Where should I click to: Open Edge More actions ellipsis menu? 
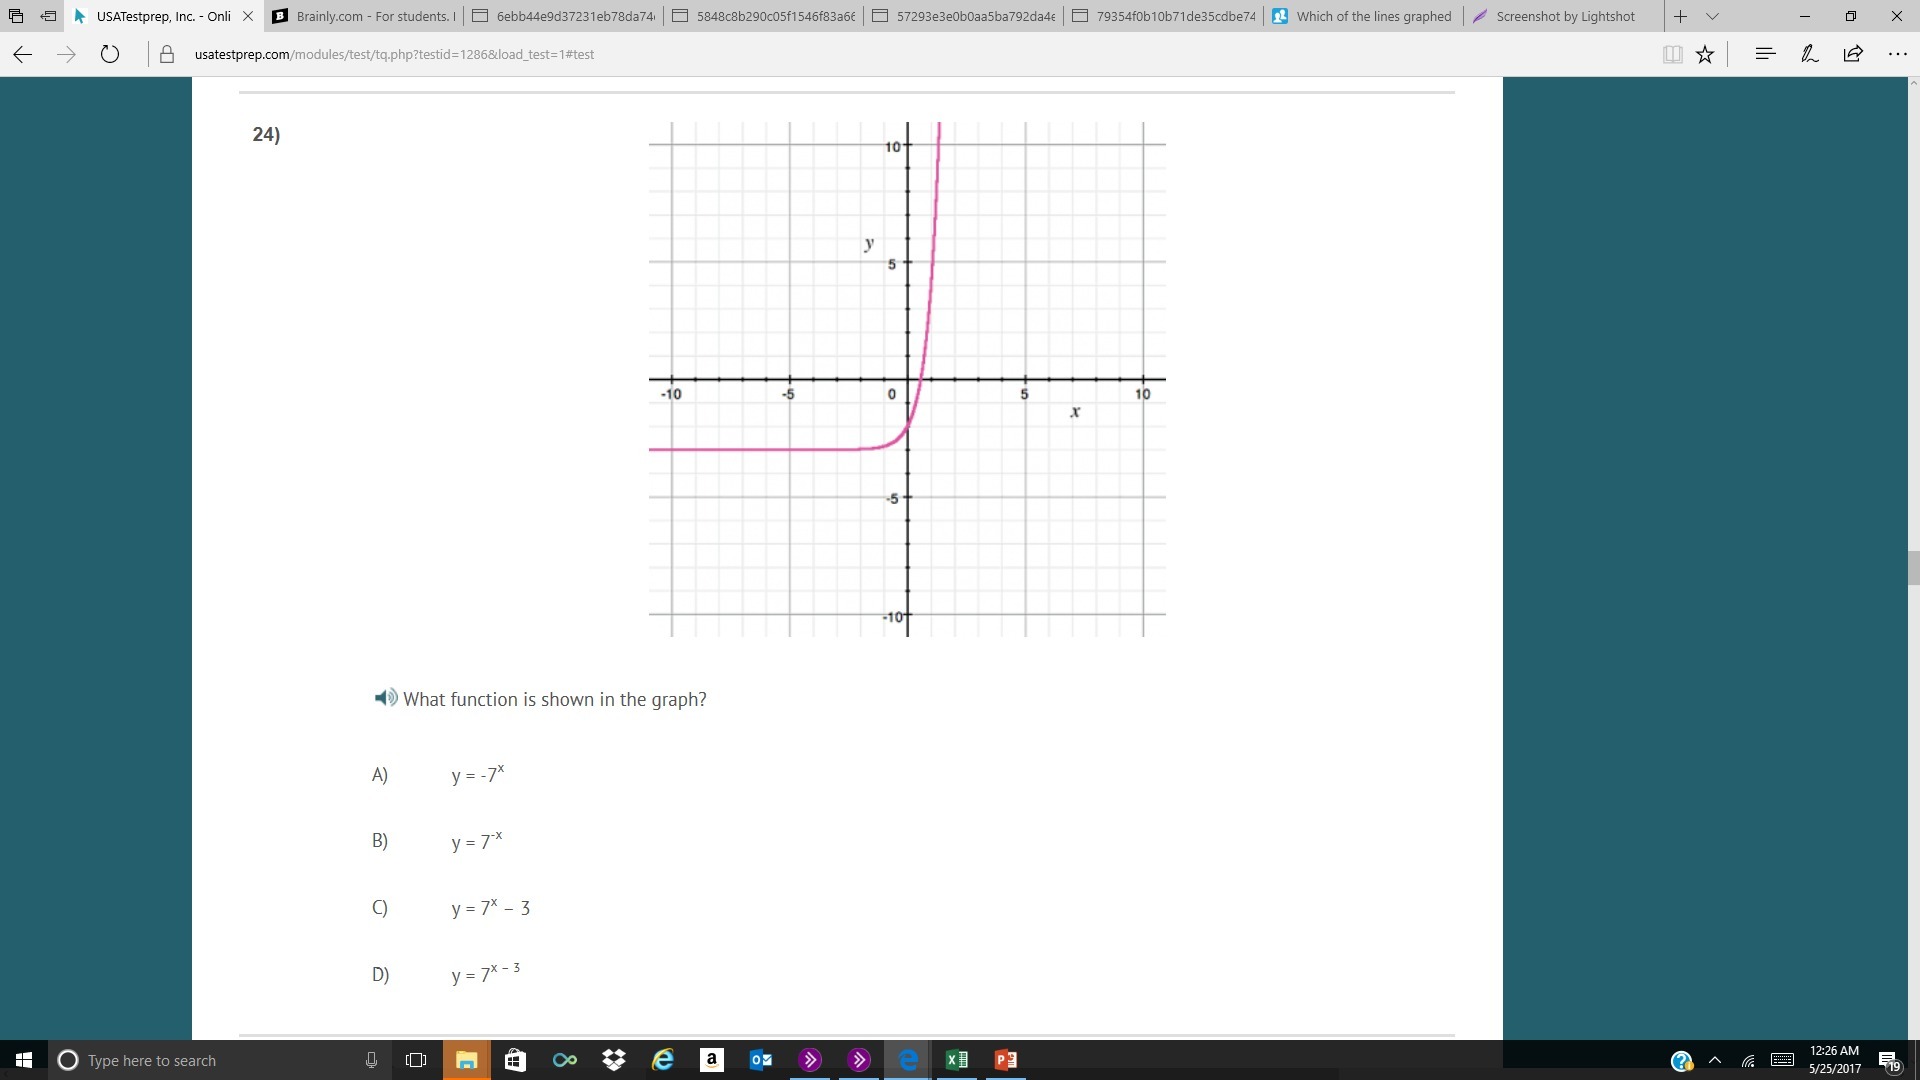pyautogui.click(x=1897, y=54)
